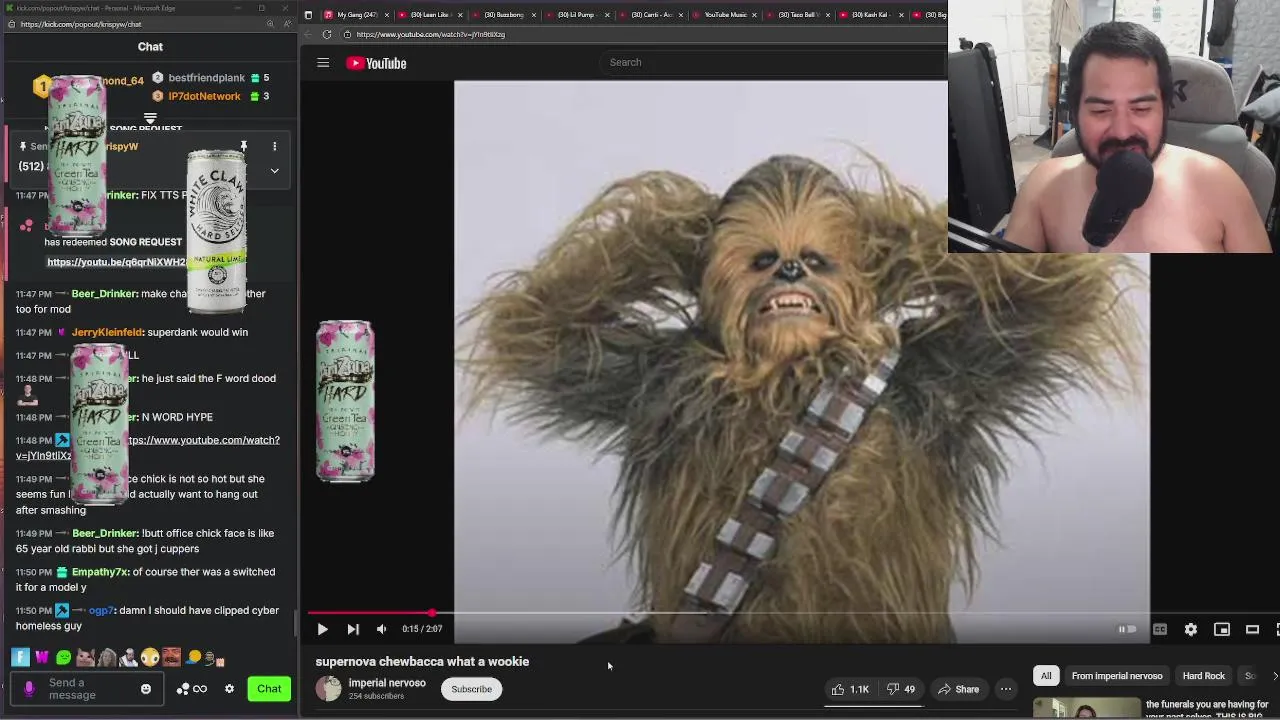The height and width of the screenshot is (720, 1280).
Task: Focus the Send a message field
Action: pyautogui.click(x=86, y=689)
